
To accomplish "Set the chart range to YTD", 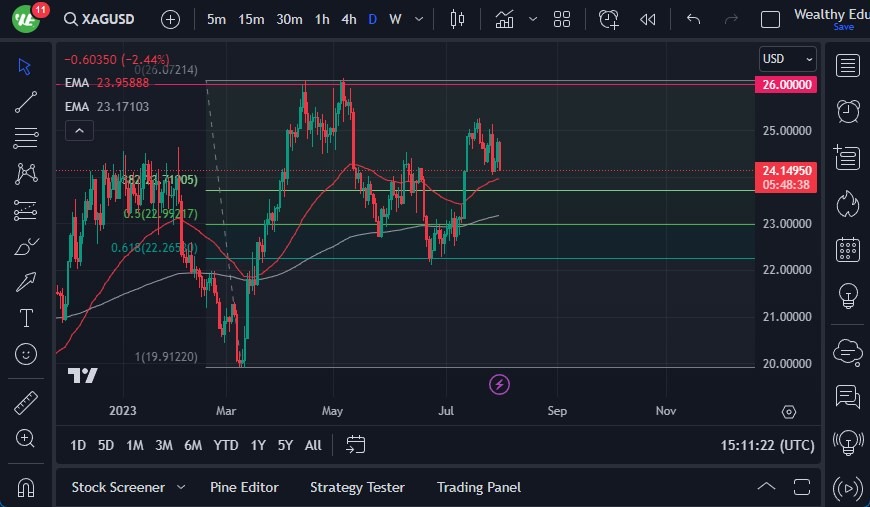I will (x=226, y=445).
